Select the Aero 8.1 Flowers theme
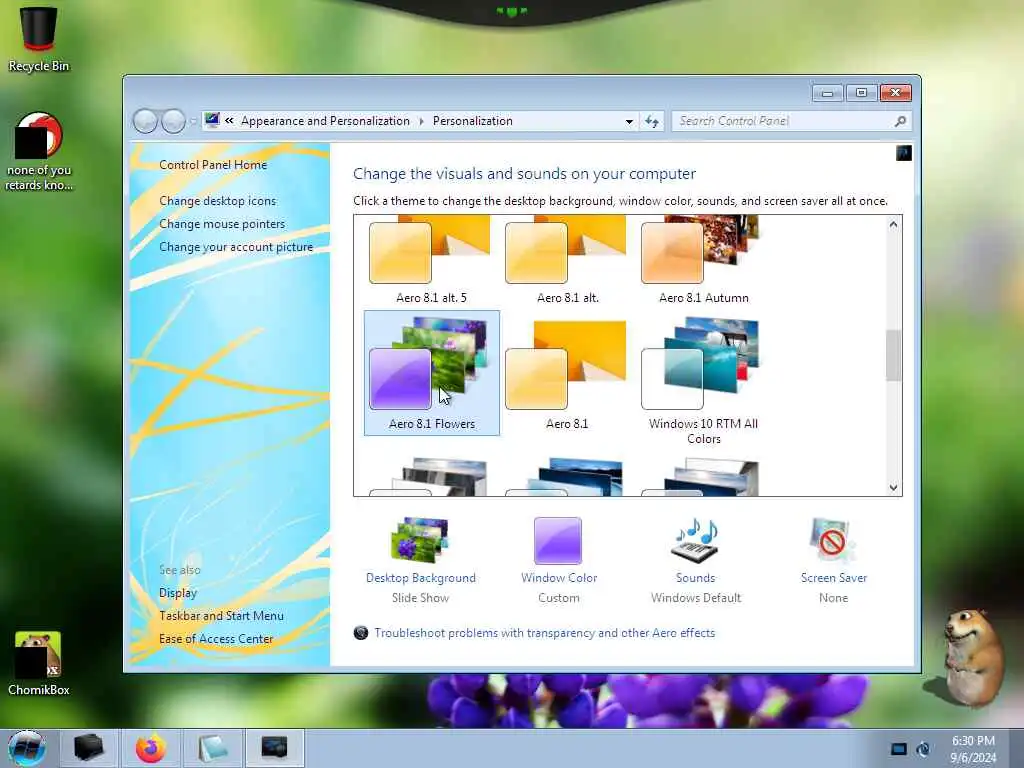This screenshot has width=1024, height=768. [x=432, y=373]
